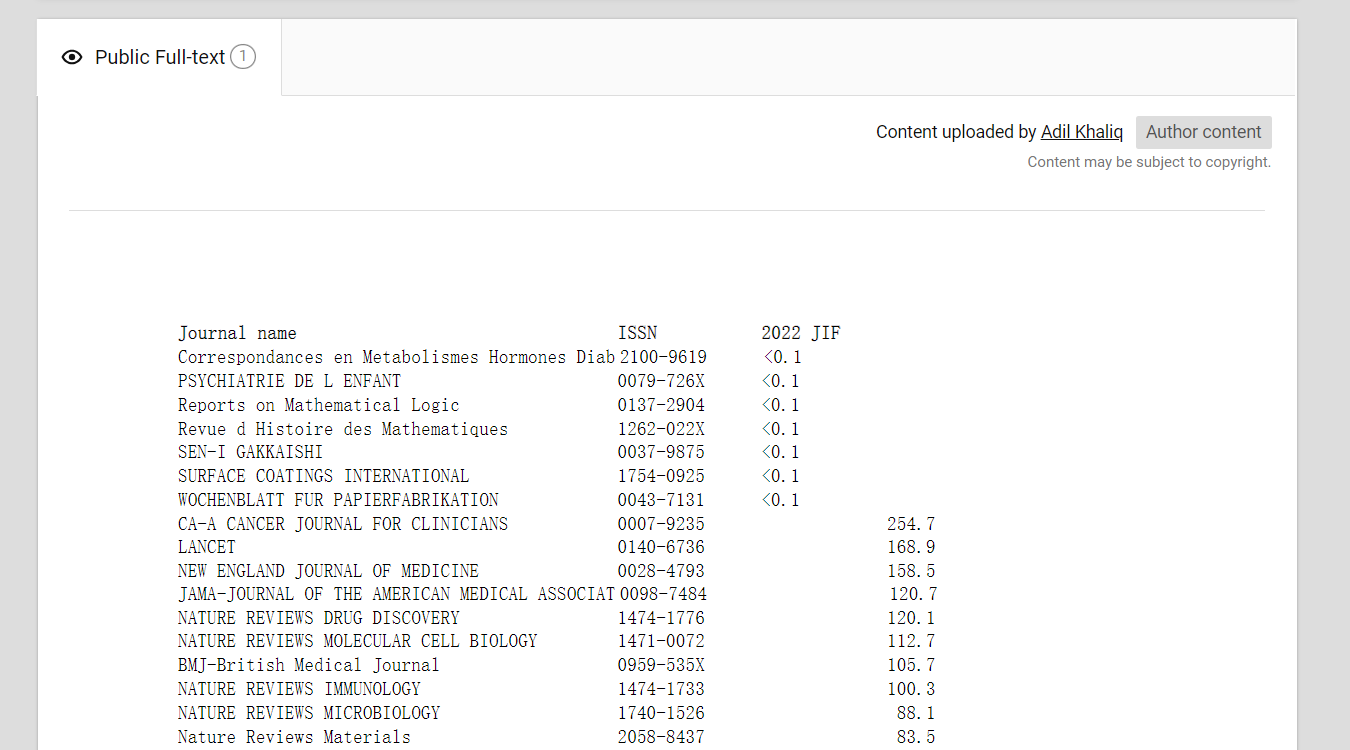
Task: Select 'NATURE REVIEWS MOLECULAR CELL BIOLOGY' entry
Action: coord(357,641)
